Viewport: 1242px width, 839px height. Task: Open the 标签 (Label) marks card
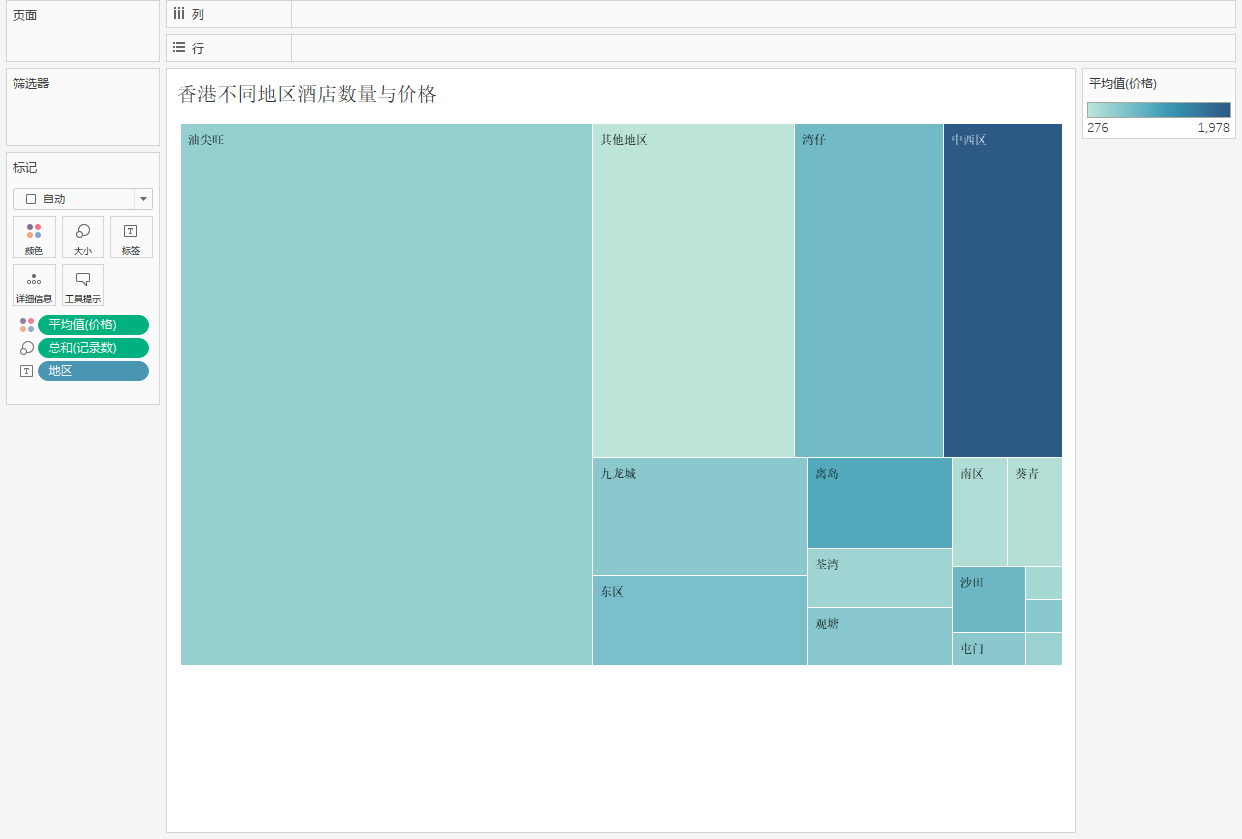[131, 237]
